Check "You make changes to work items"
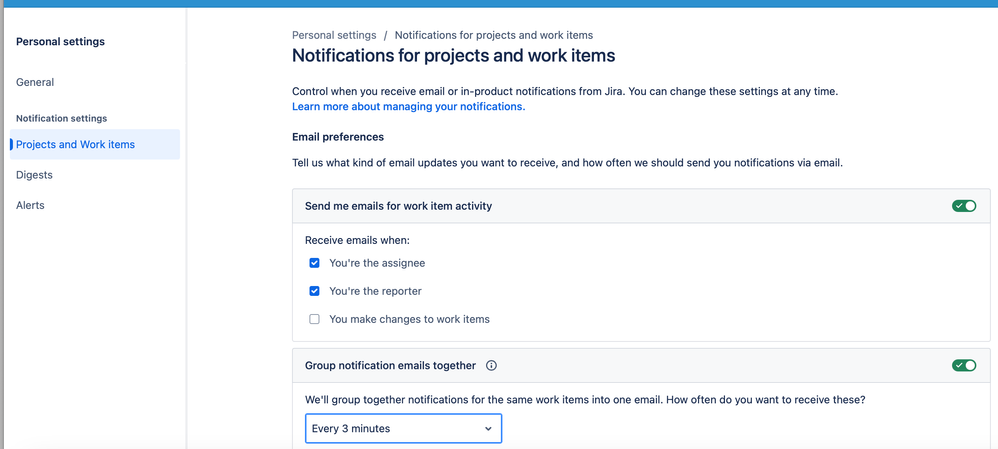The image size is (998, 449). pos(314,319)
